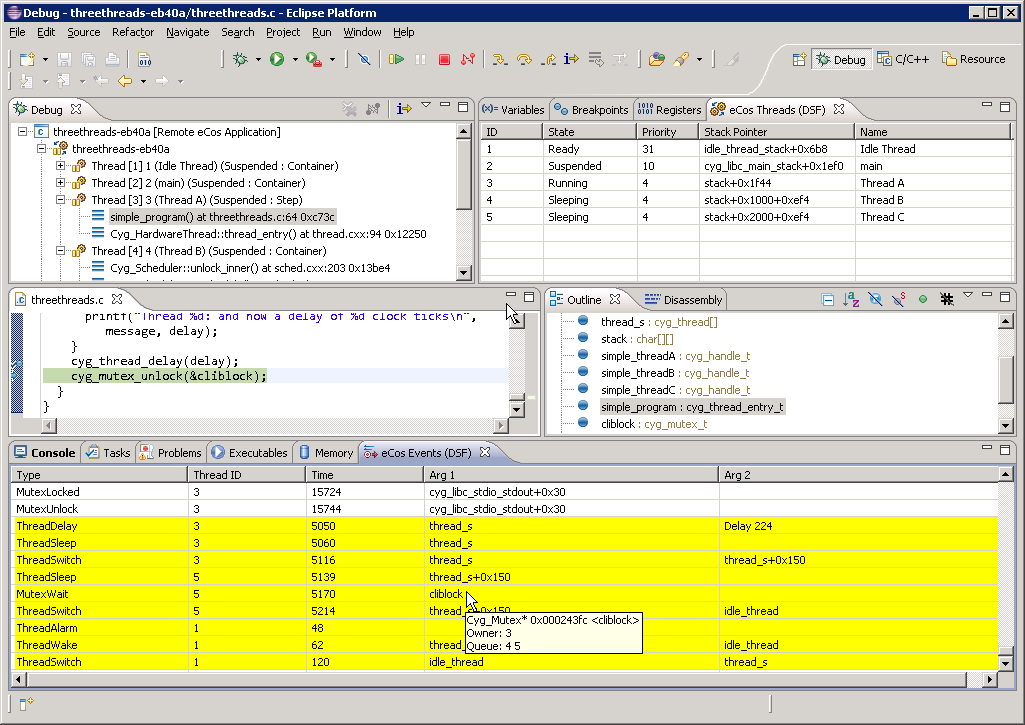Click the Debug bug launch icon

click(x=241, y=59)
